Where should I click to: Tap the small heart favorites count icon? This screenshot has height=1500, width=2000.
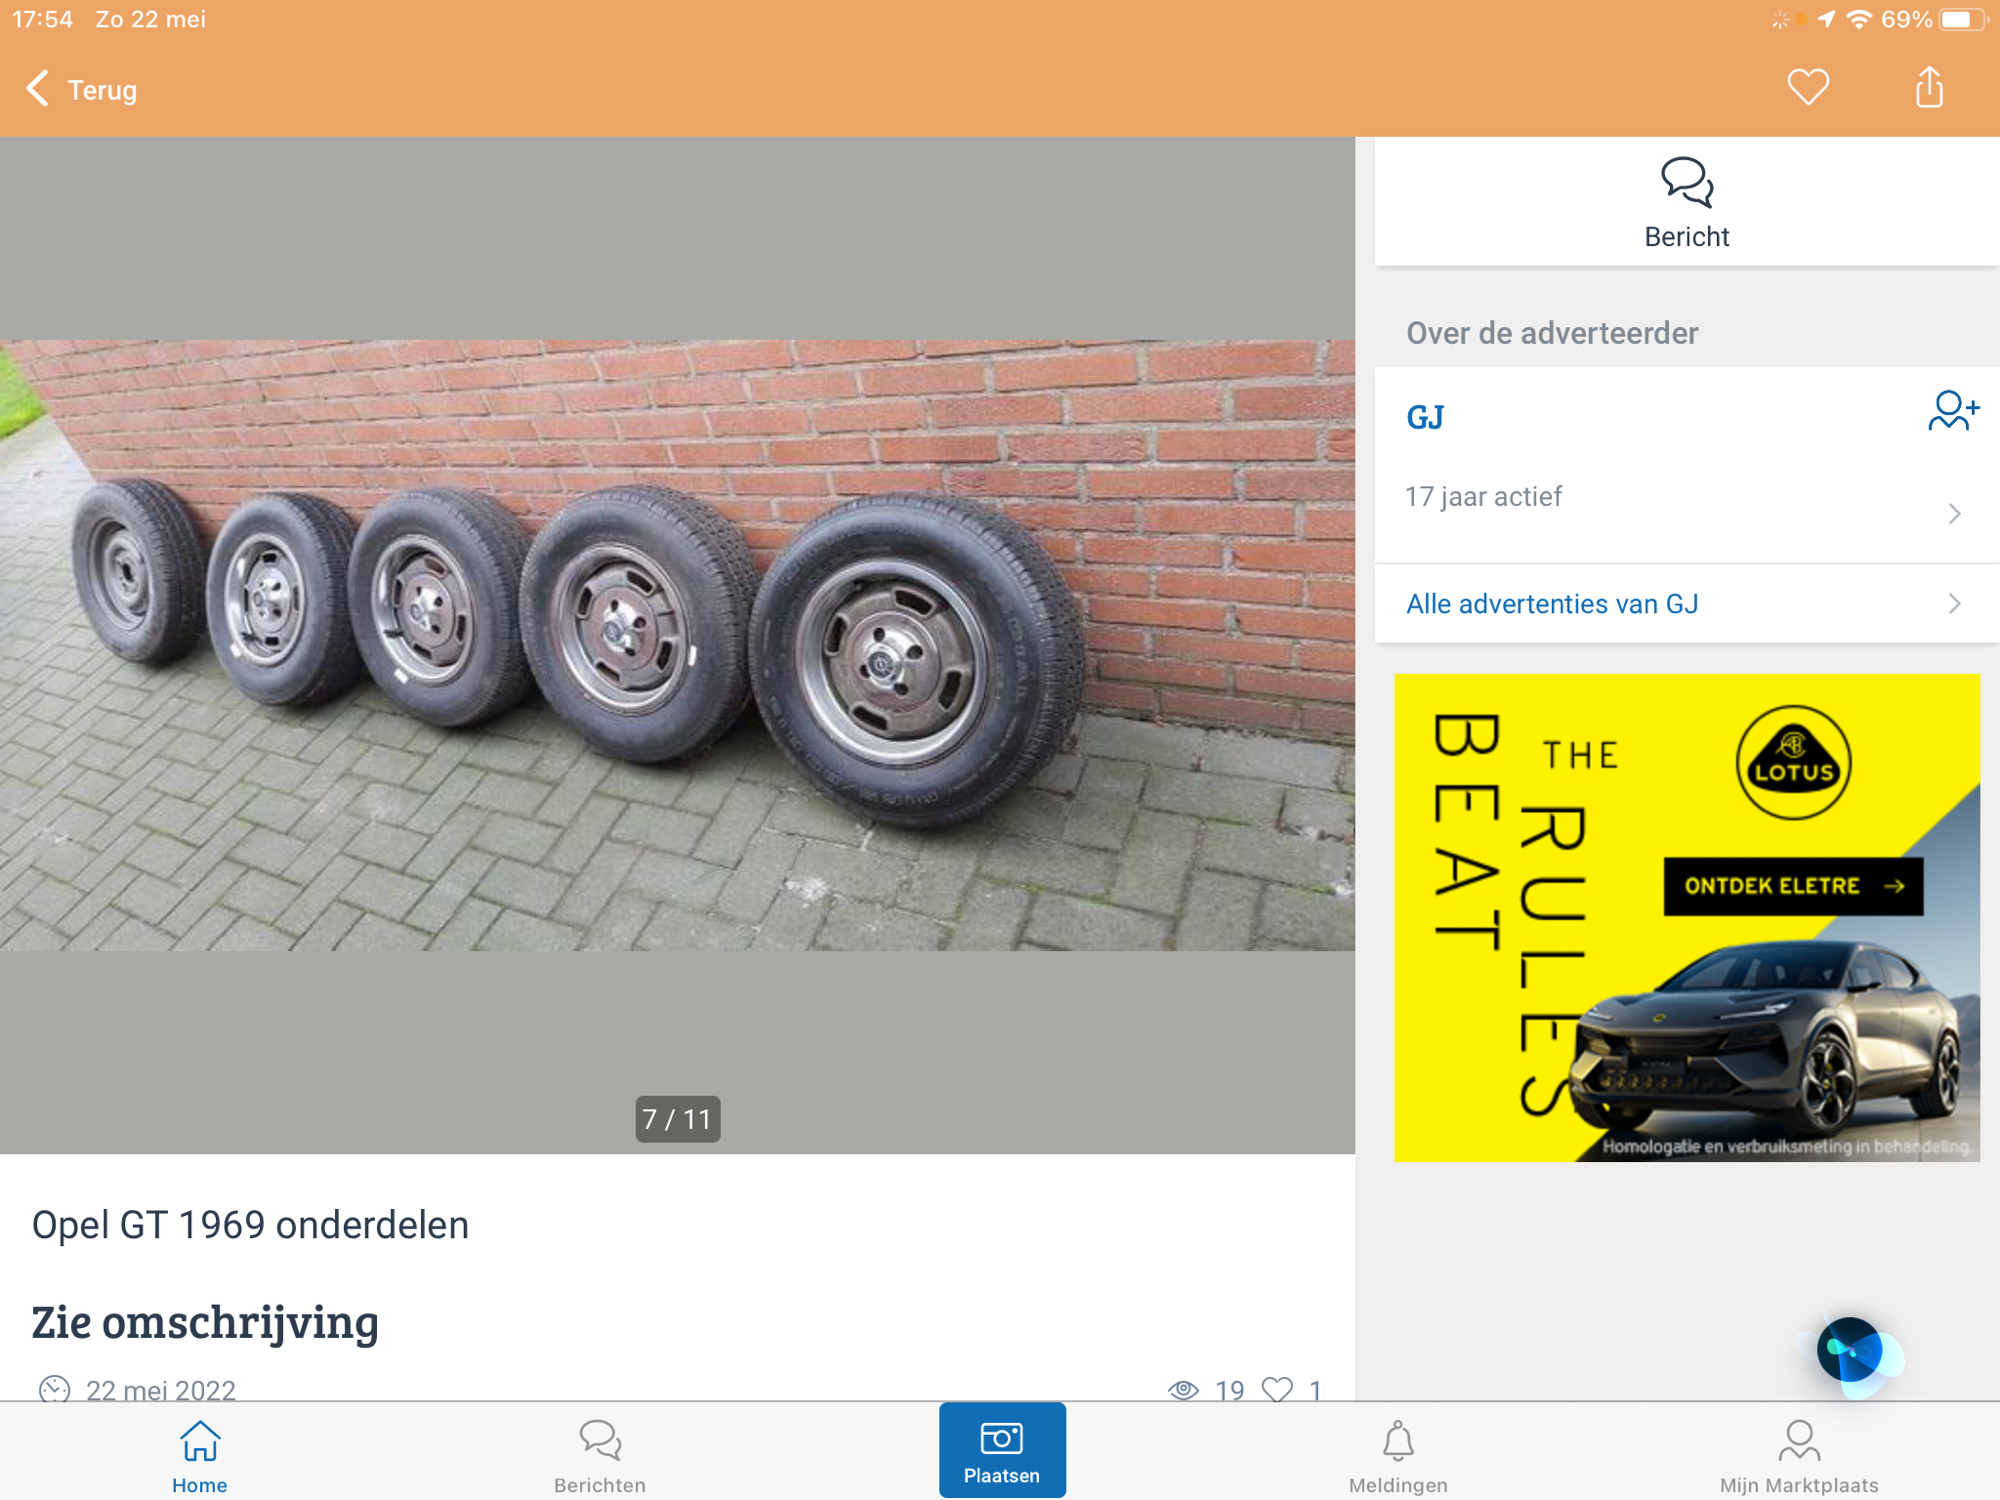[1277, 1389]
